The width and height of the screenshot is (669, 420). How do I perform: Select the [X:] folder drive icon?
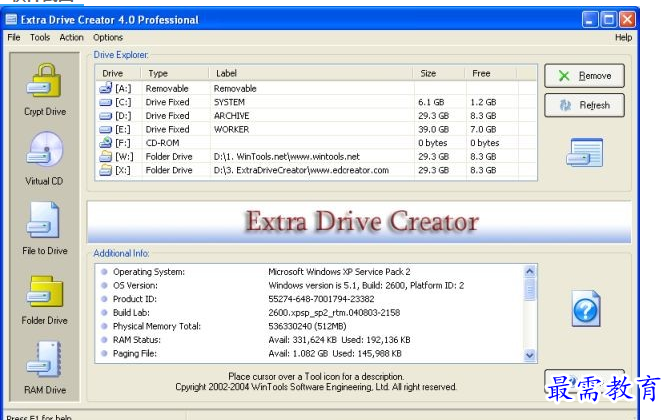coord(105,170)
